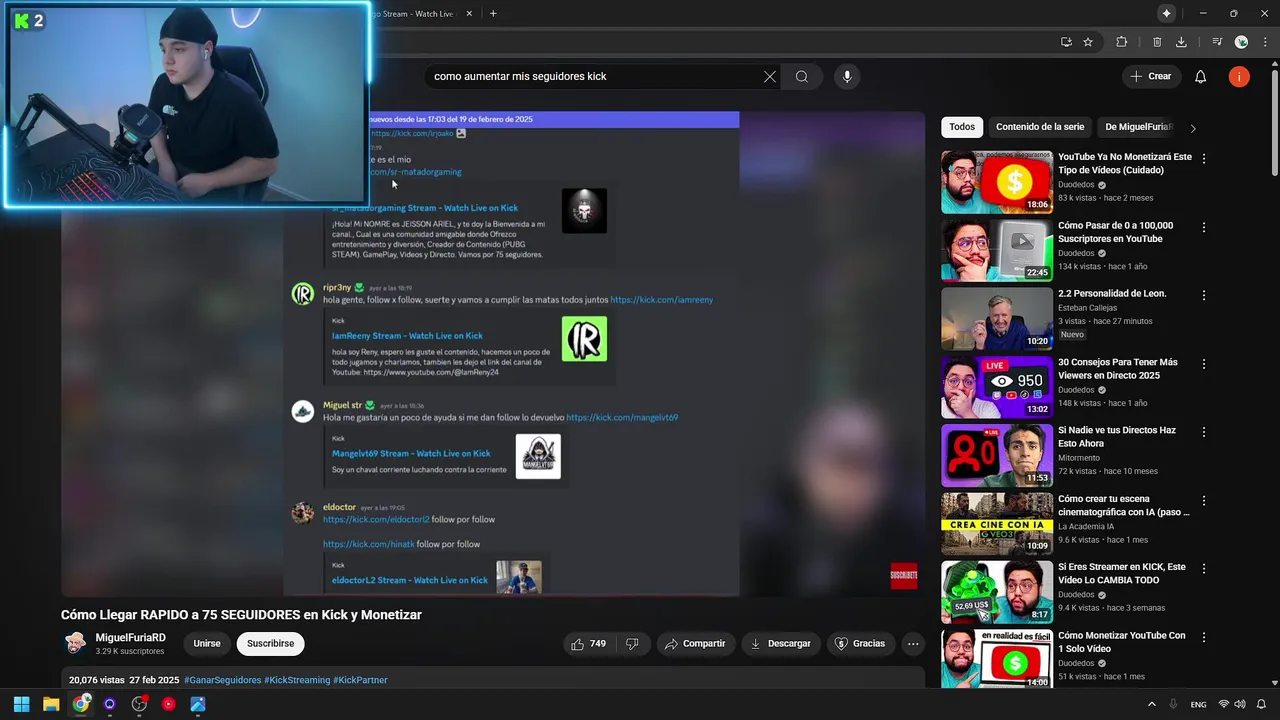Select Contenido de la serie chip

coord(1040,127)
